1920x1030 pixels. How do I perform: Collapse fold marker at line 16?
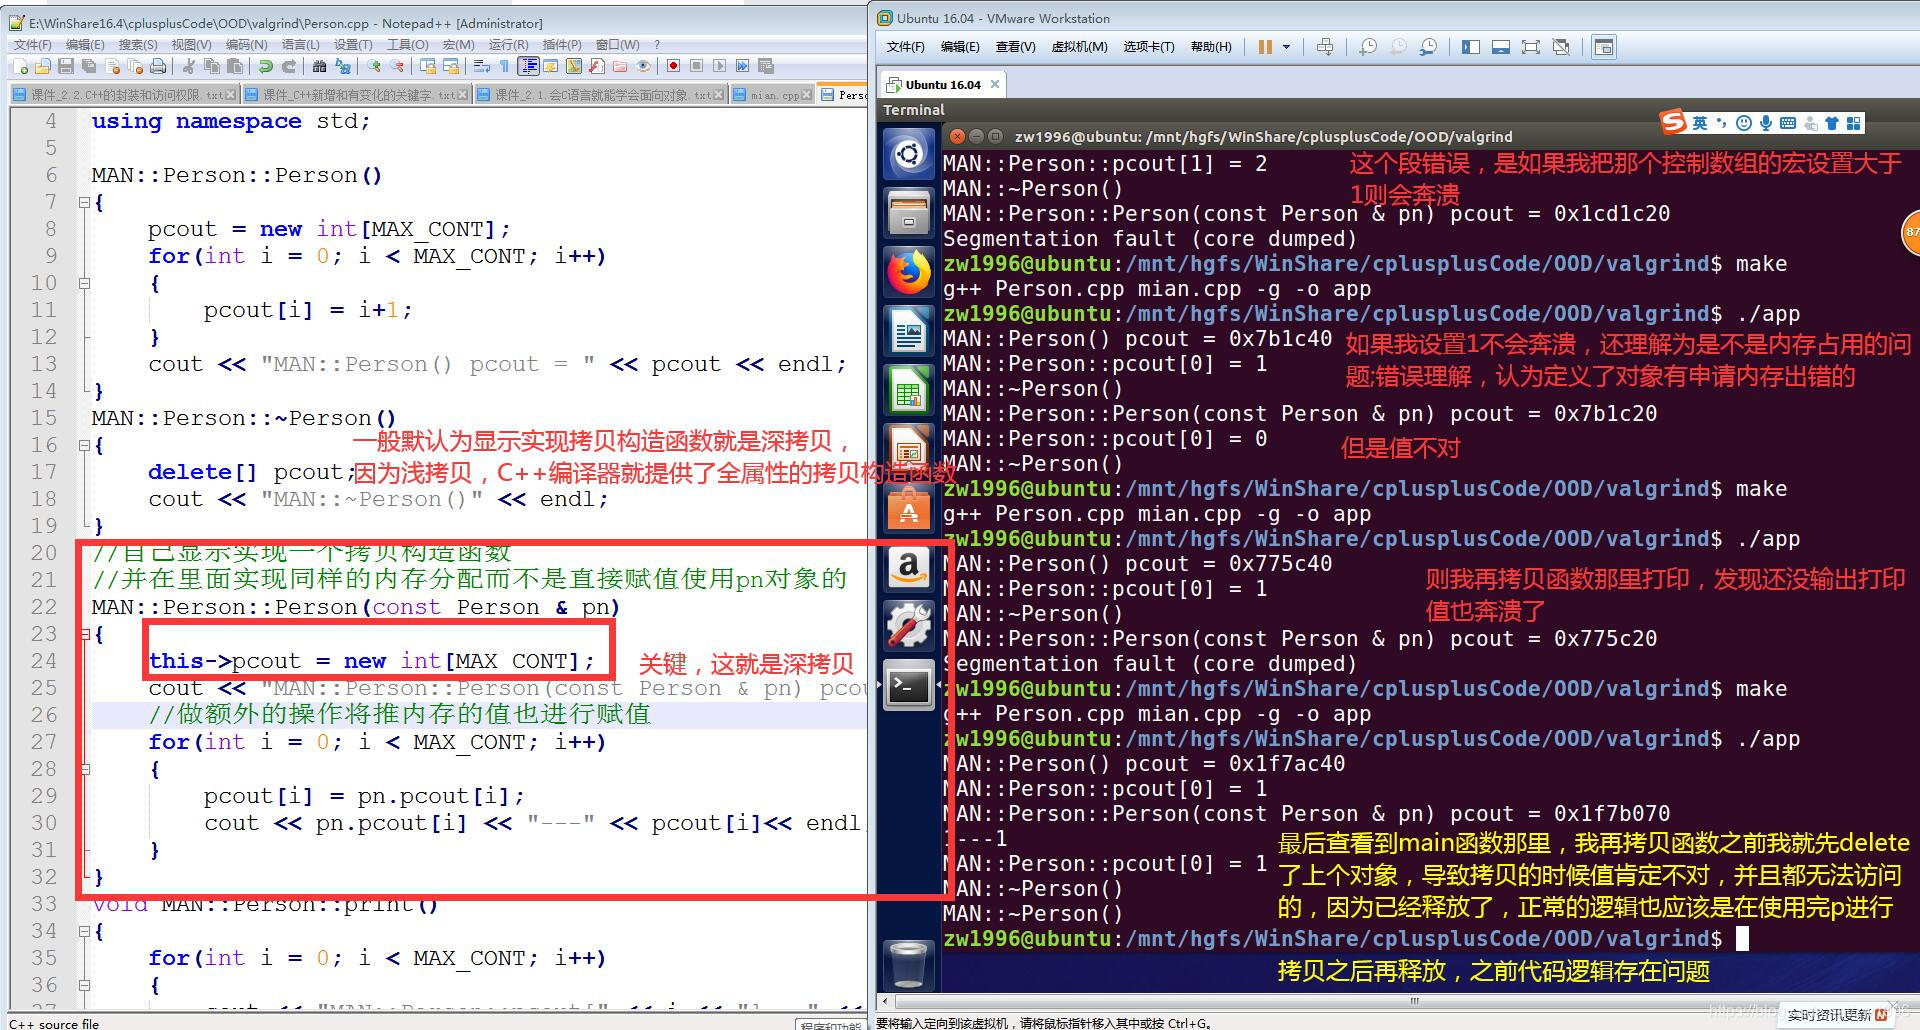coord(84,445)
